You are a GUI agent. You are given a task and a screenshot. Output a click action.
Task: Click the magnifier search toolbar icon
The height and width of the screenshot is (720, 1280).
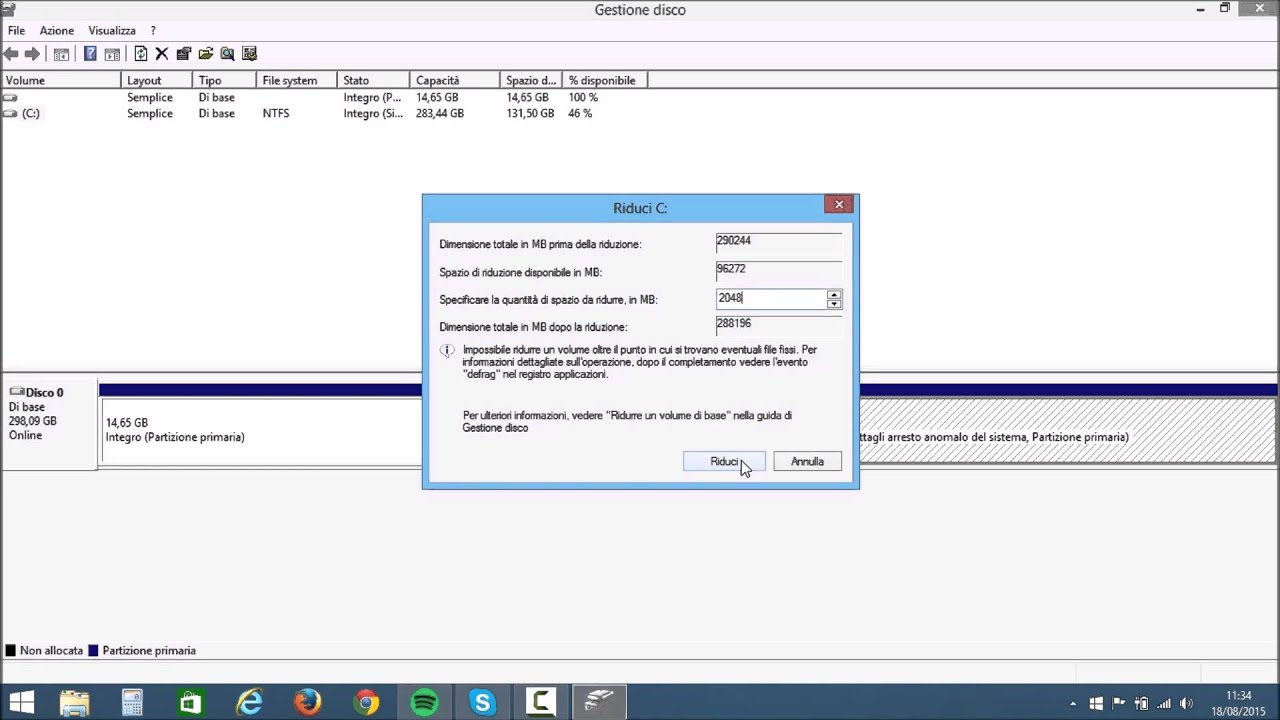click(x=227, y=54)
